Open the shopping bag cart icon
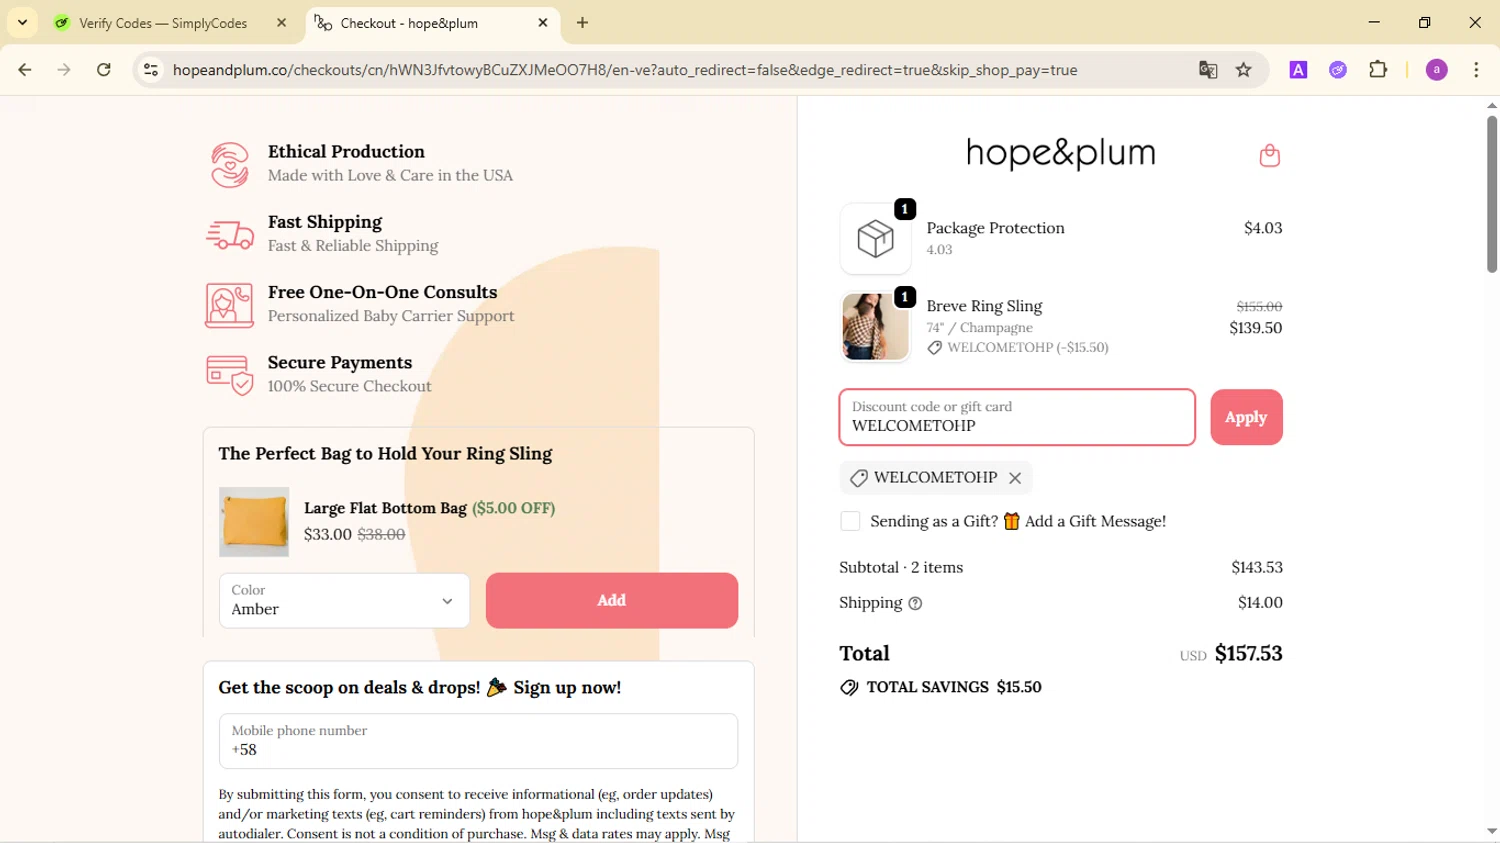This screenshot has width=1500, height=843. tap(1269, 155)
